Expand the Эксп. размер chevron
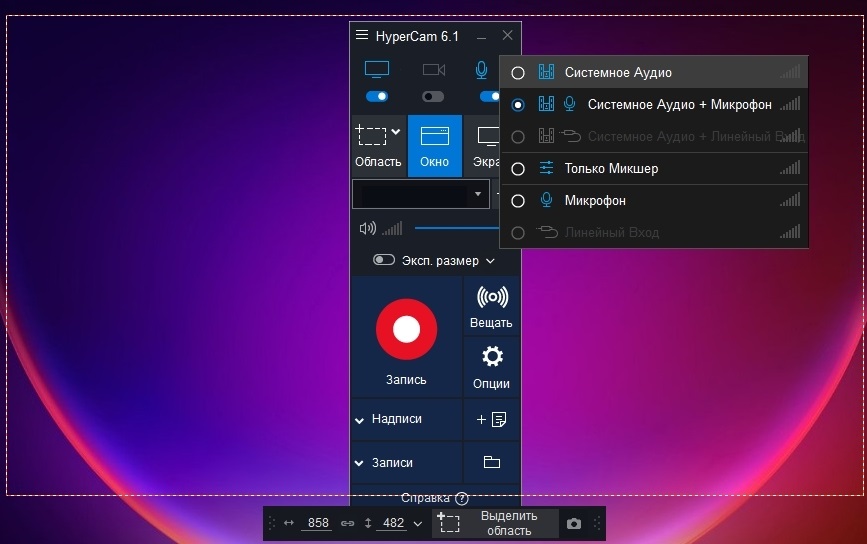This screenshot has height=544, width=867. (490, 261)
